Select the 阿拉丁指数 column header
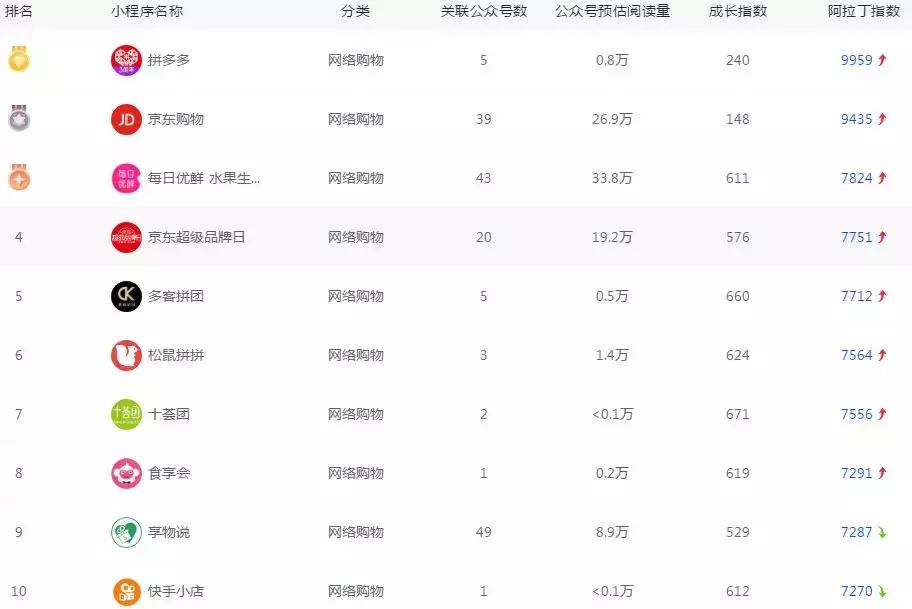This screenshot has width=912, height=609. [862, 12]
